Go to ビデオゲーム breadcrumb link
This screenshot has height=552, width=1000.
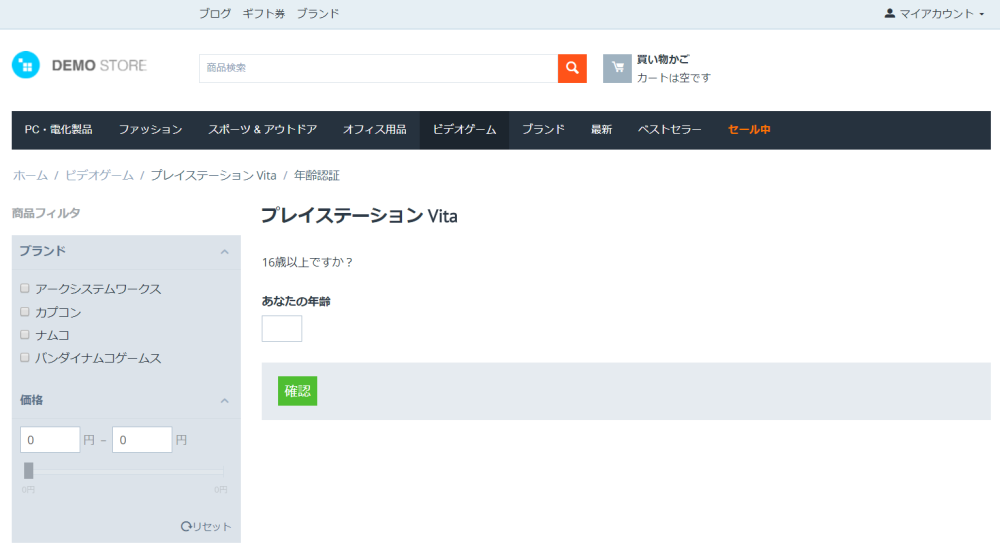[99, 175]
